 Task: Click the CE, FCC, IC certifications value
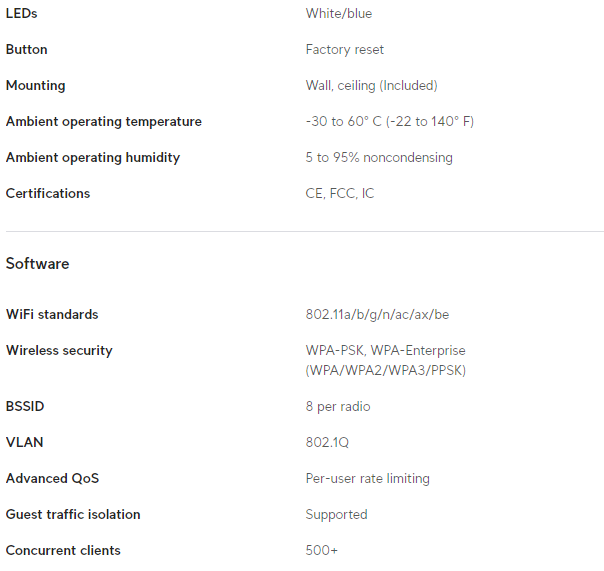point(339,194)
